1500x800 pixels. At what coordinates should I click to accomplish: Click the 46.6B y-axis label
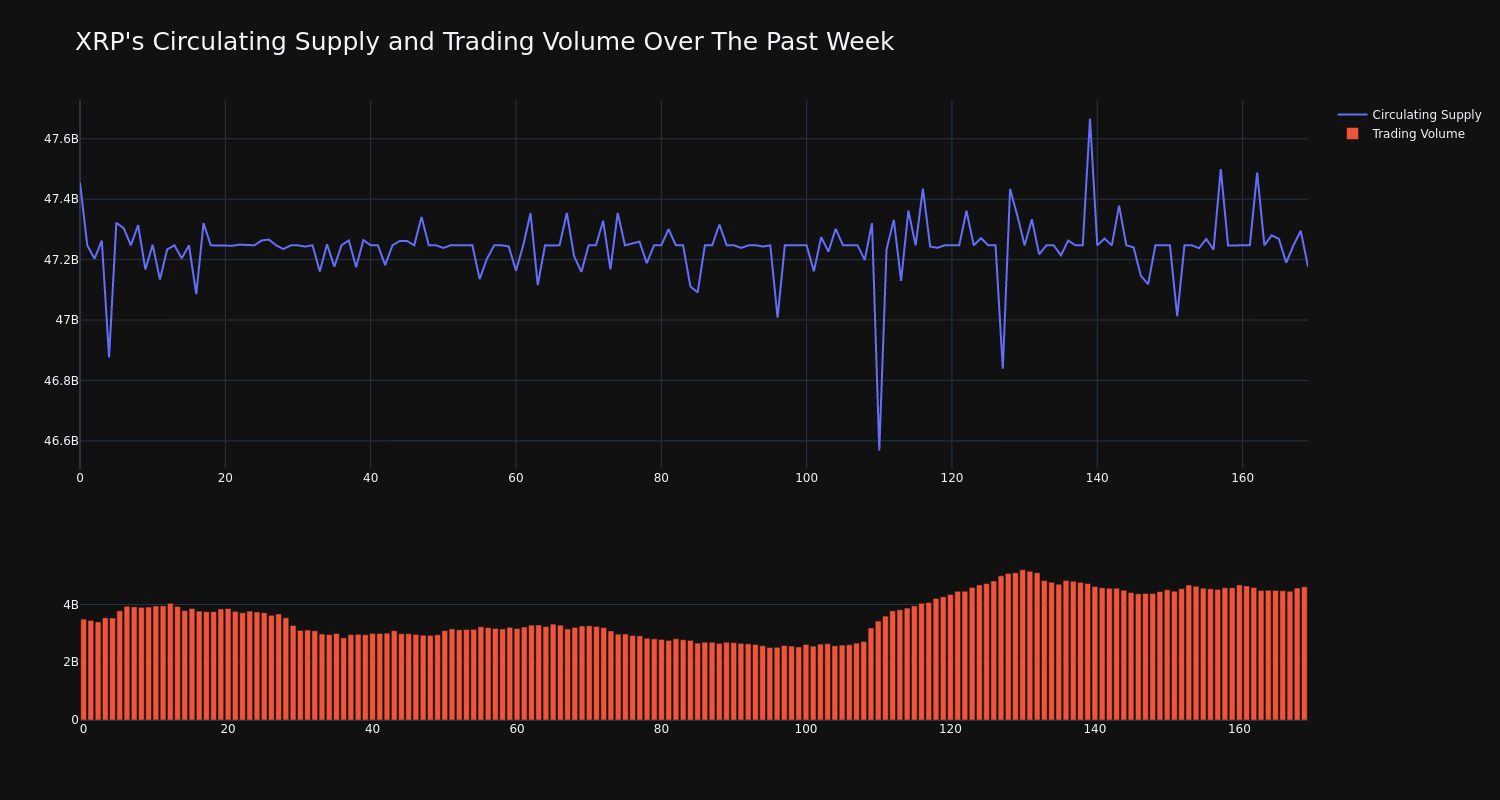click(x=61, y=441)
